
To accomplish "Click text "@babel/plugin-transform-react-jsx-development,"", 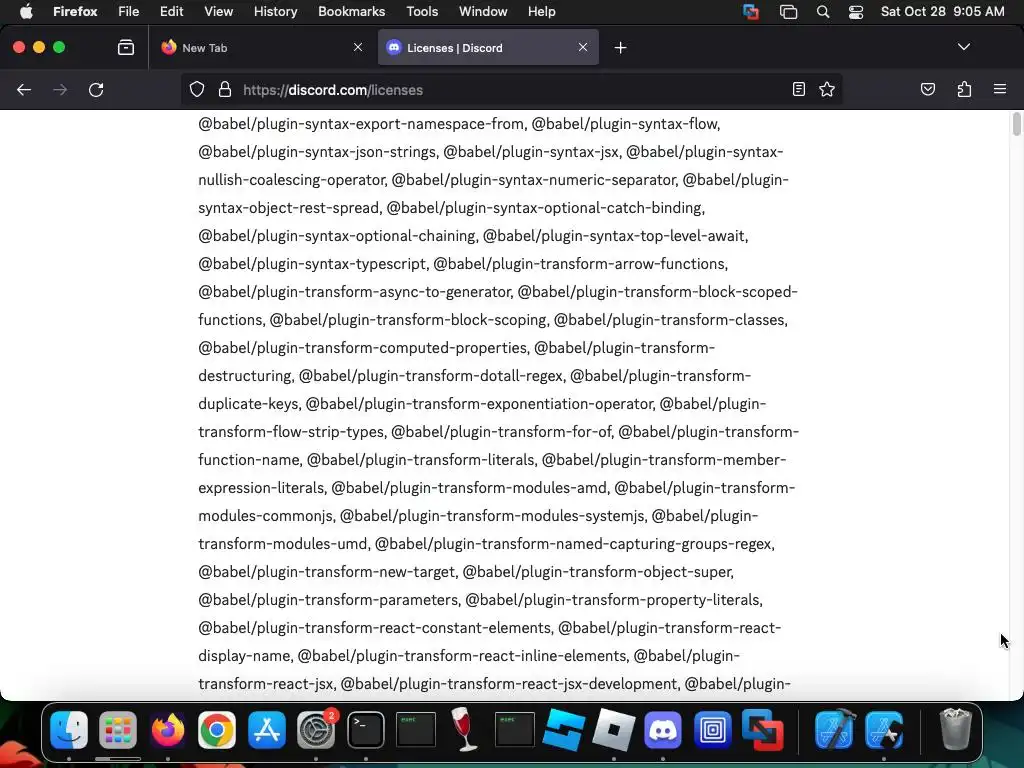I will point(510,684).
